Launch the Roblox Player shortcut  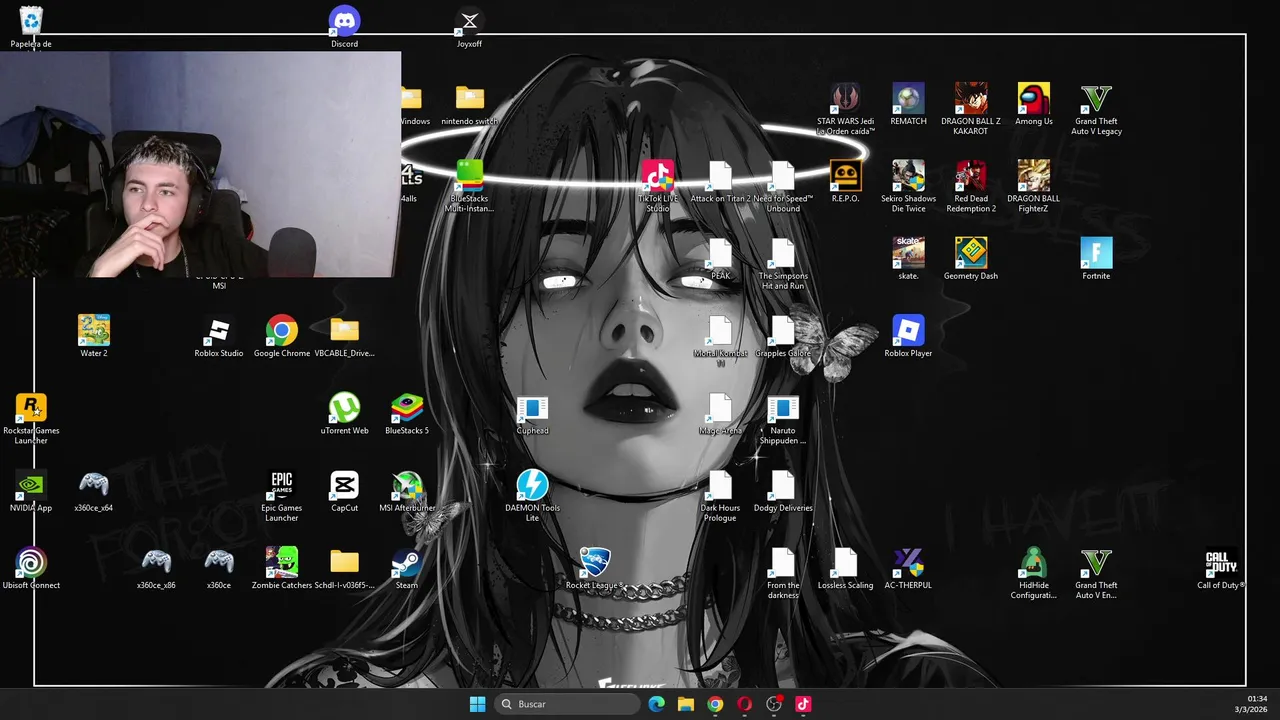coord(908,338)
